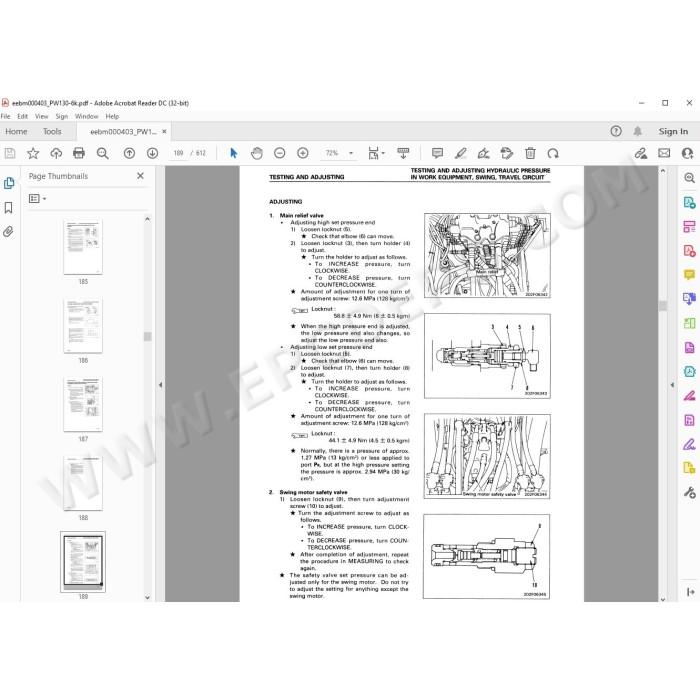This screenshot has height=700, width=700.
Task: Open the Help question mark icon
Action: click(616, 131)
